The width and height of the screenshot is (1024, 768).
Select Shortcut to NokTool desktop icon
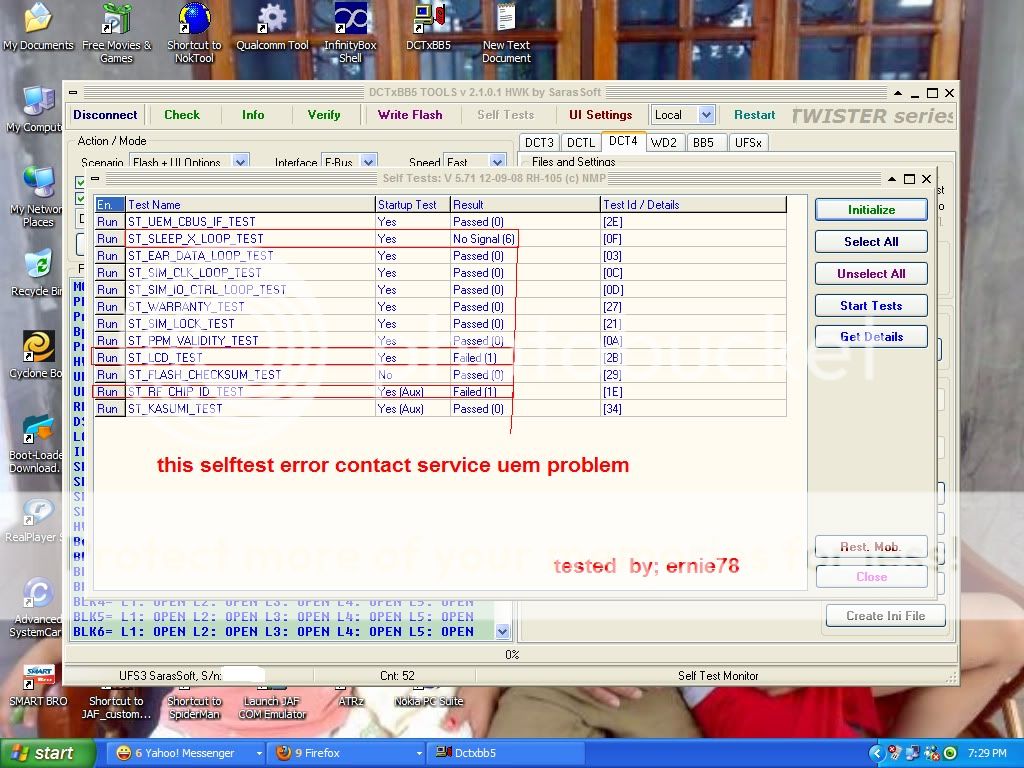[194, 33]
